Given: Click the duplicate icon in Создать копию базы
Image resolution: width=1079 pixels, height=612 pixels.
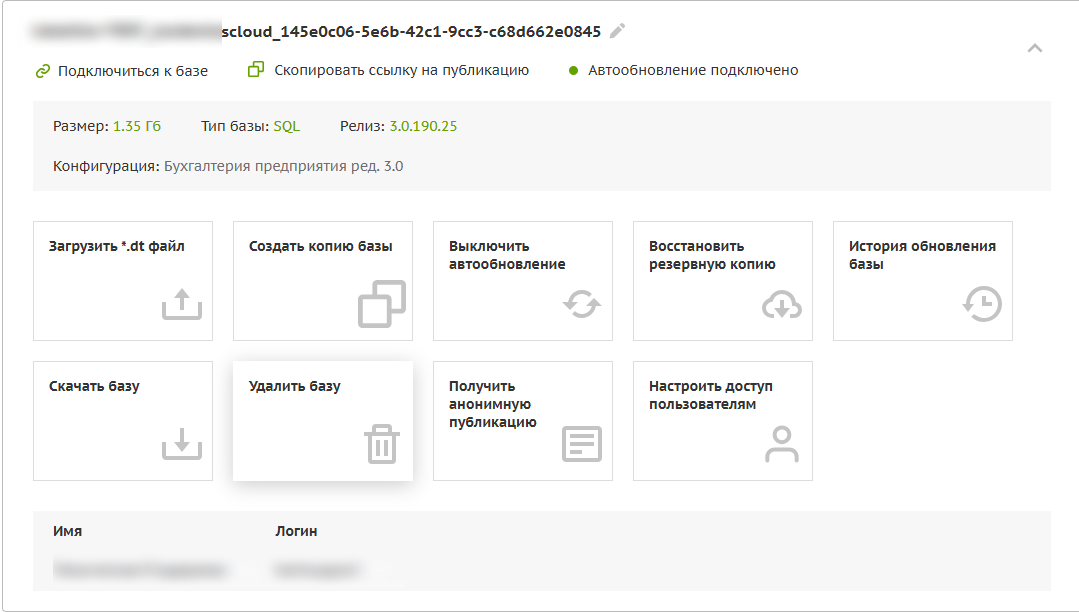Looking at the screenshot, I should 382,304.
